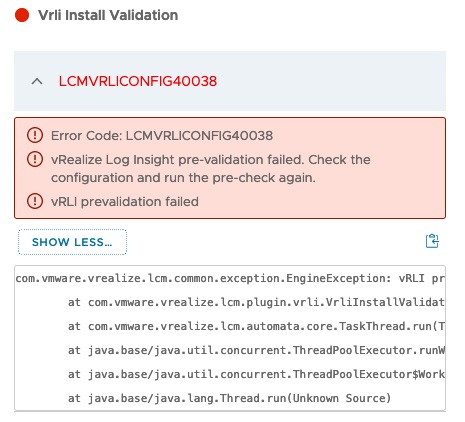
Task: Open the red LCMVRLICONFIG40038 header label
Action: point(138,81)
